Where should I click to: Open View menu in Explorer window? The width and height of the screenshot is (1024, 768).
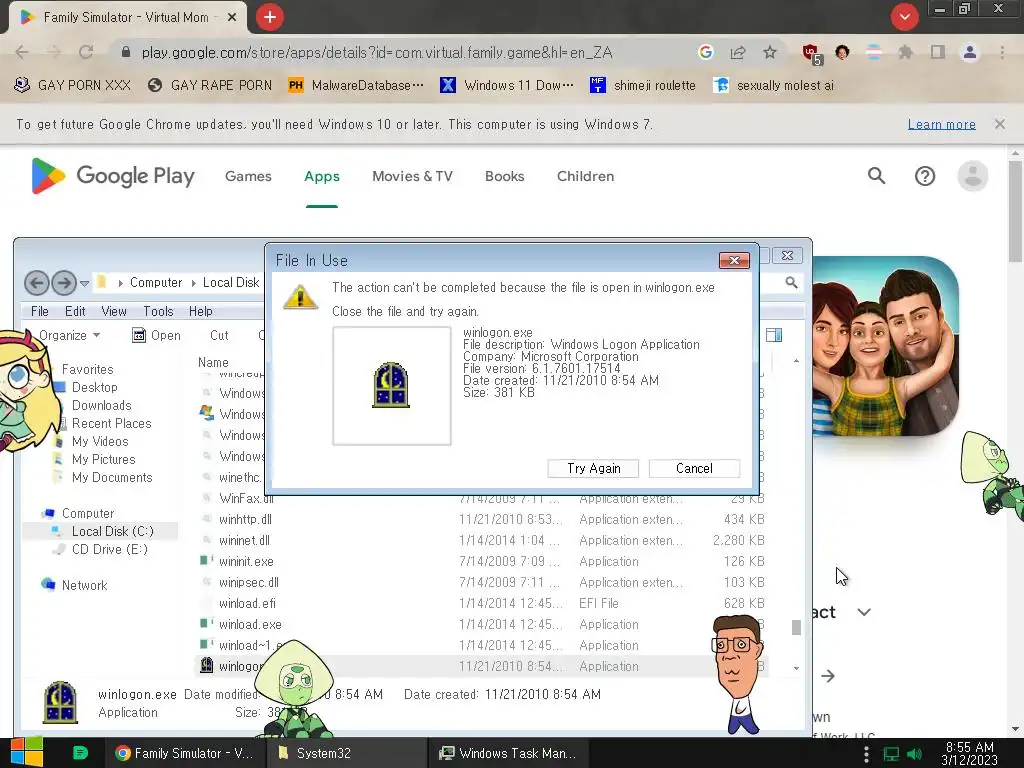[x=114, y=312]
